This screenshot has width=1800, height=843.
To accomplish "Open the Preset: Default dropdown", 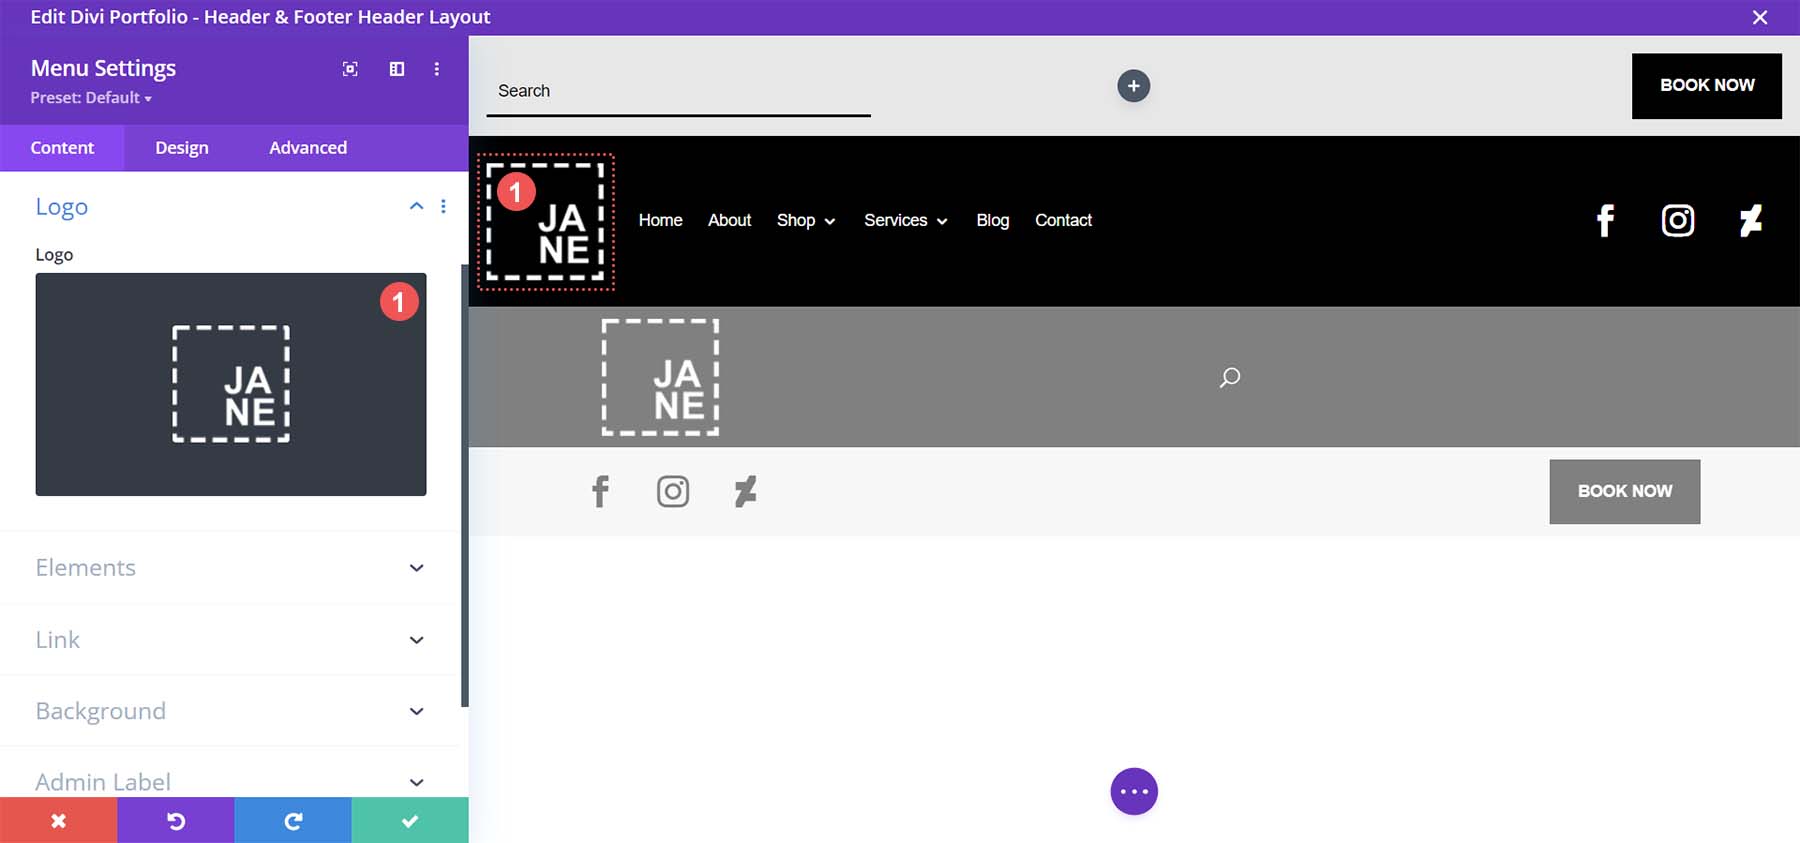I will [x=91, y=98].
